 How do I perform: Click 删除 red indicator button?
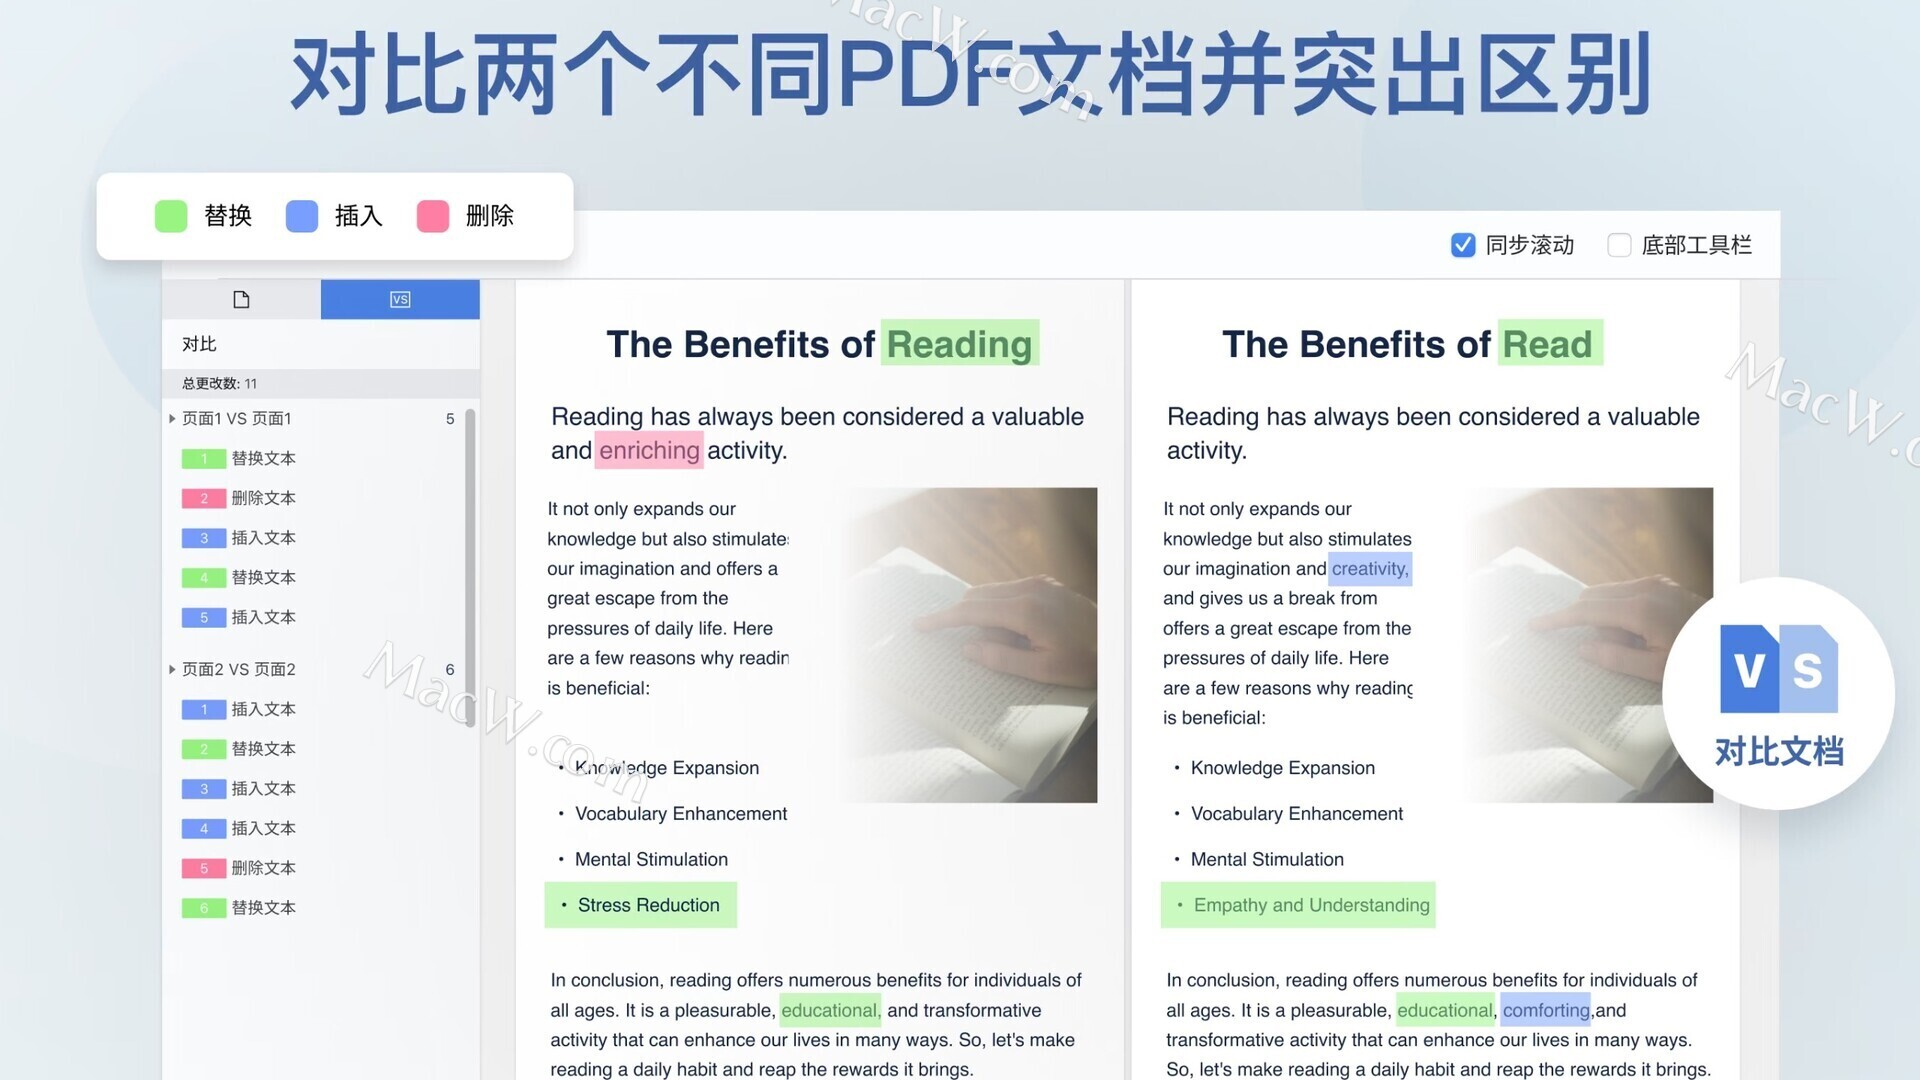(436, 216)
